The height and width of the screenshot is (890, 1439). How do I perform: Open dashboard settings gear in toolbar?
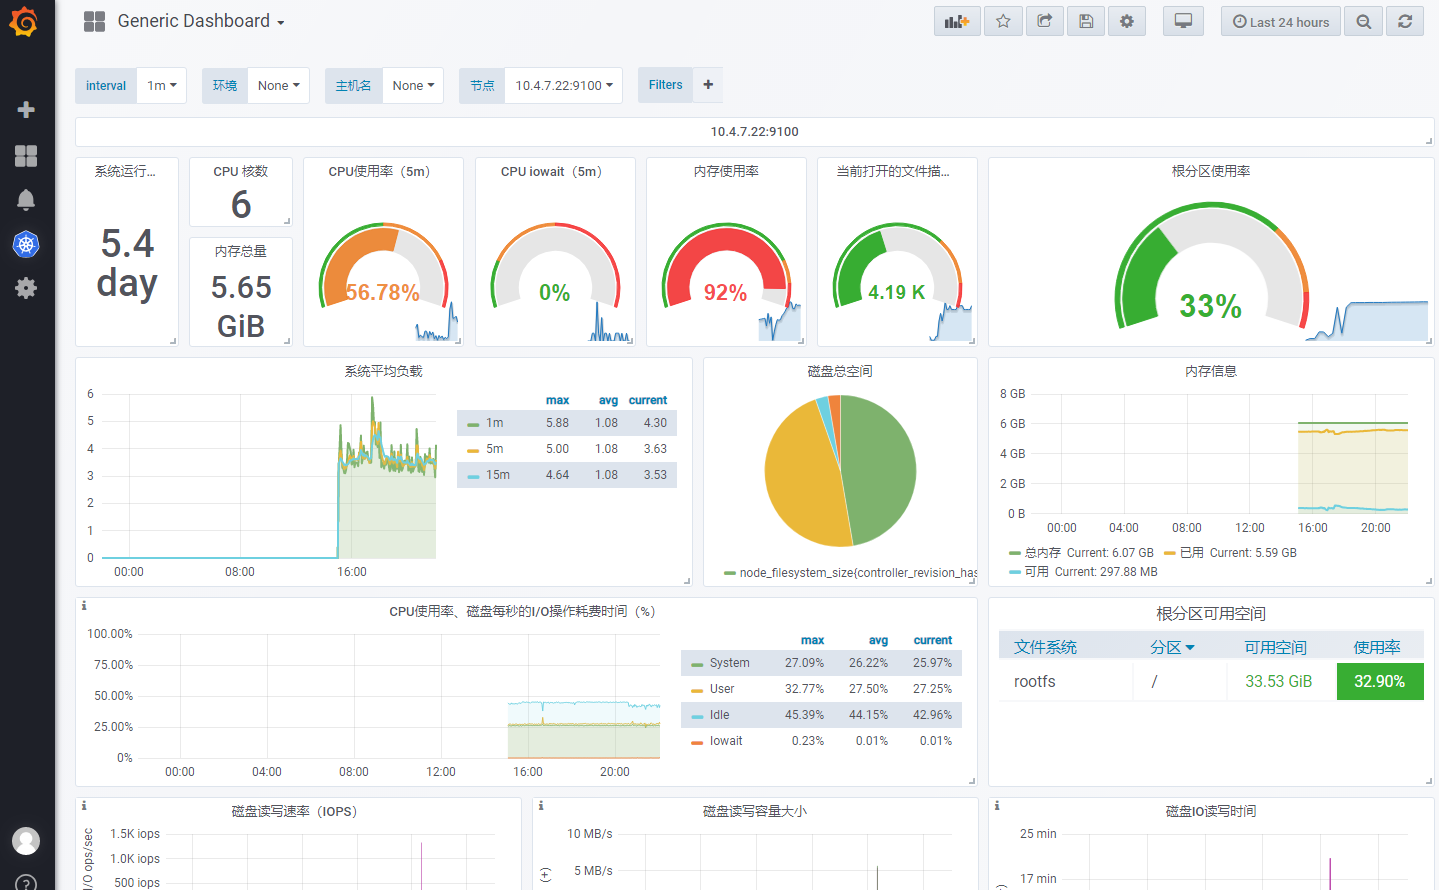tap(1127, 21)
